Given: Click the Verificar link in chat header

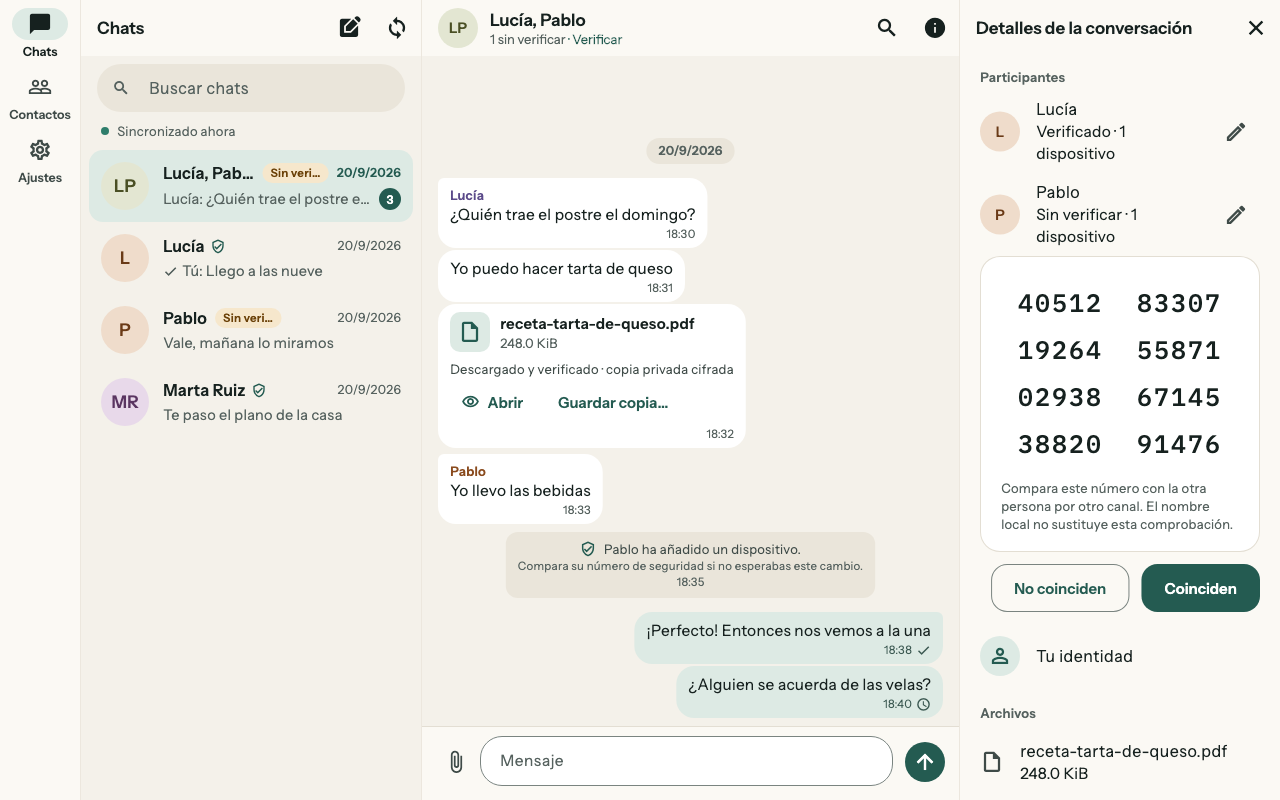Looking at the screenshot, I should [597, 40].
